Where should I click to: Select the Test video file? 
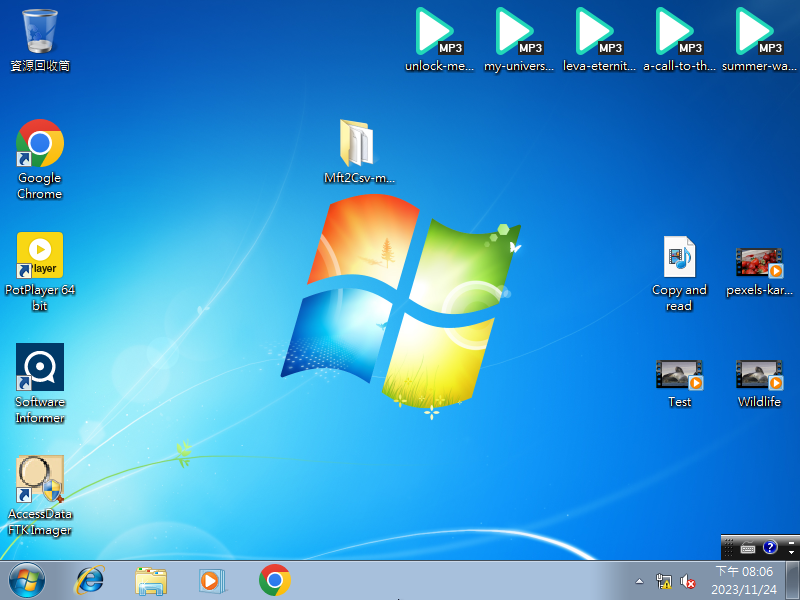(x=679, y=384)
